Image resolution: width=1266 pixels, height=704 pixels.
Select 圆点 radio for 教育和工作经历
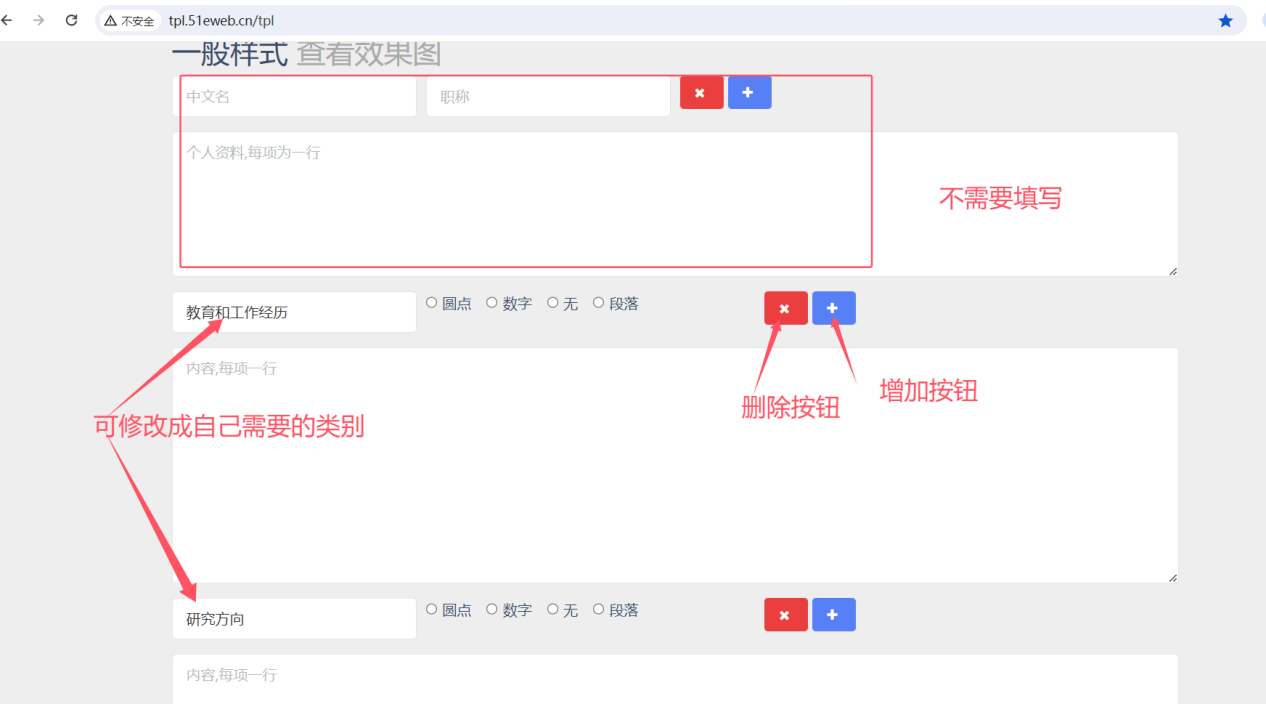[432, 303]
